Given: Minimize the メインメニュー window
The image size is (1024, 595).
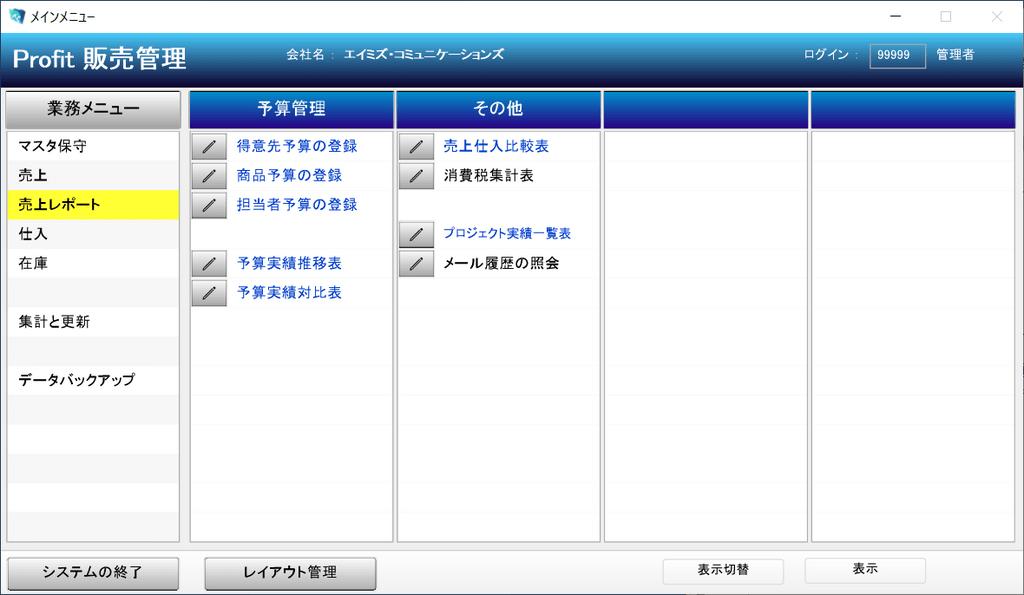Looking at the screenshot, I should pyautogui.click(x=895, y=16).
